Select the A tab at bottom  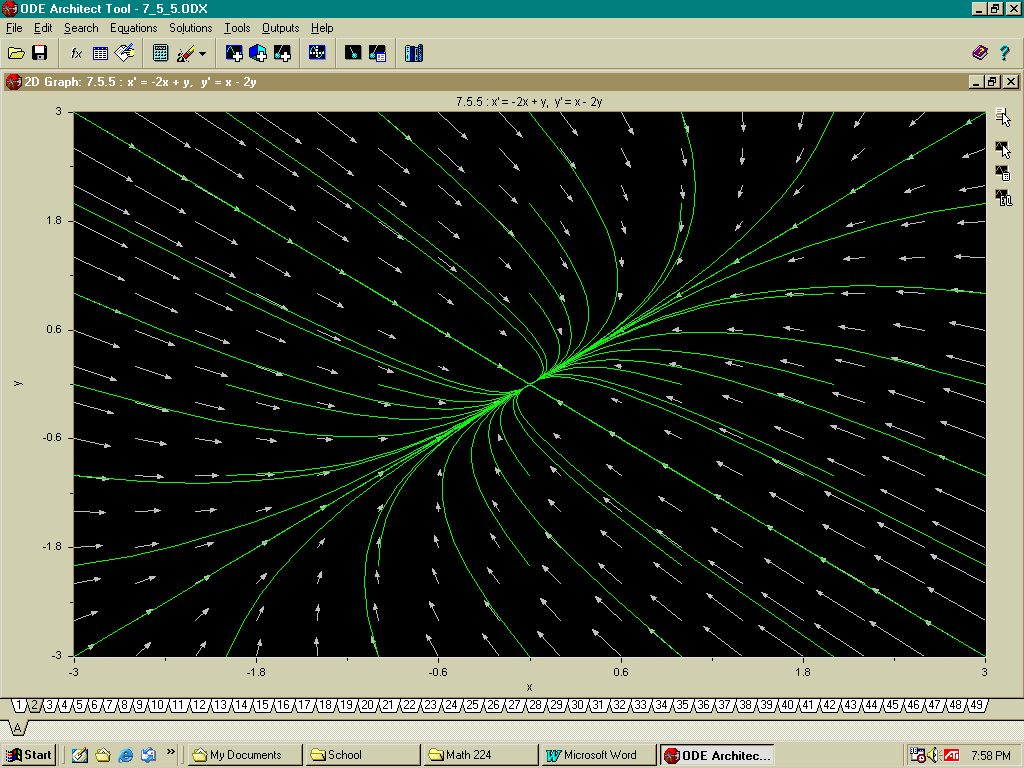[x=18, y=728]
